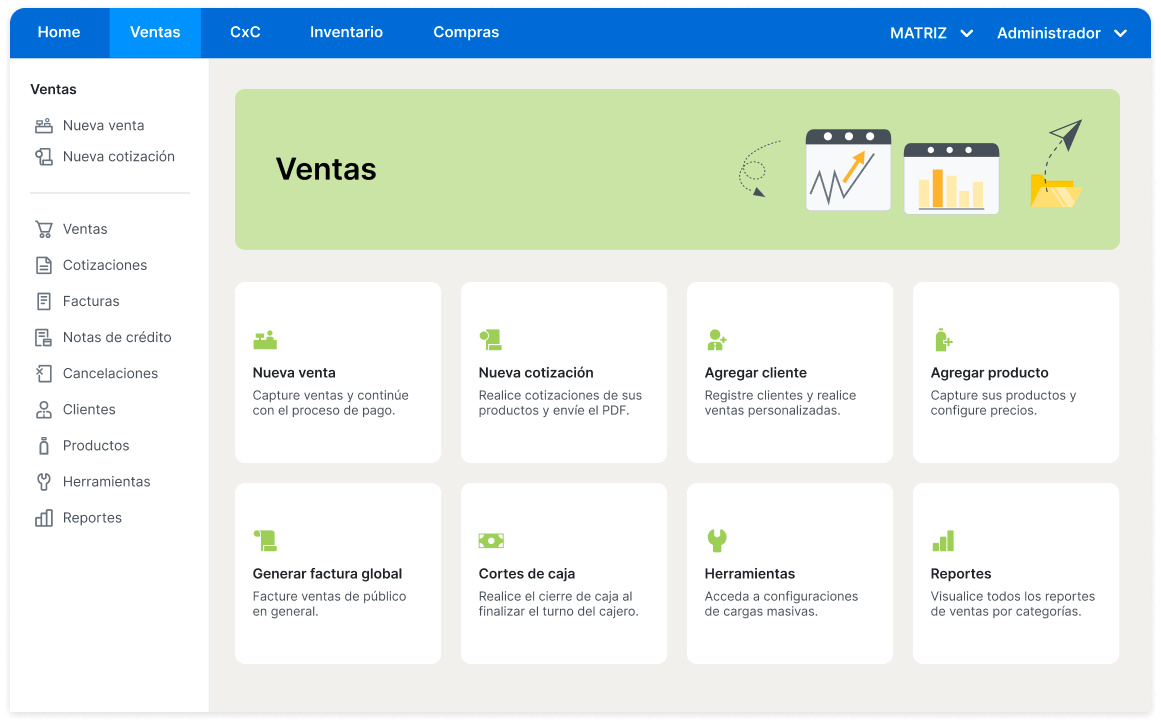This screenshot has height=724, width=1161.
Task: Click the Herramientas wrench sidebar icon
Action: (x=44, y=482)
